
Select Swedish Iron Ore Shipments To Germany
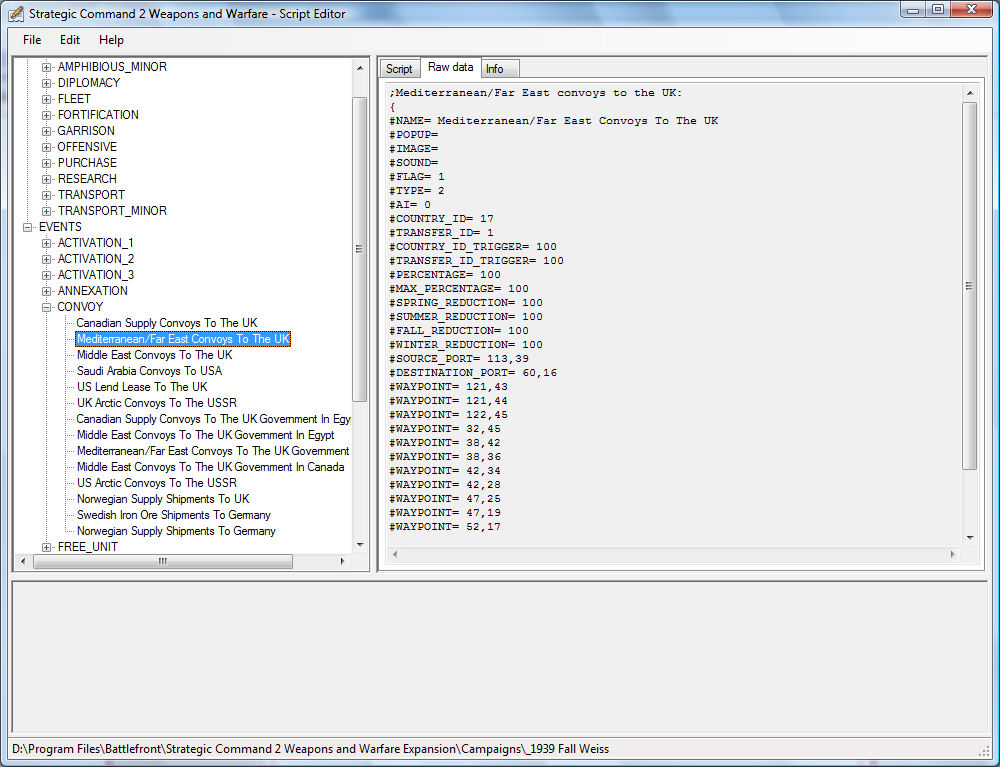coord(173,515)
